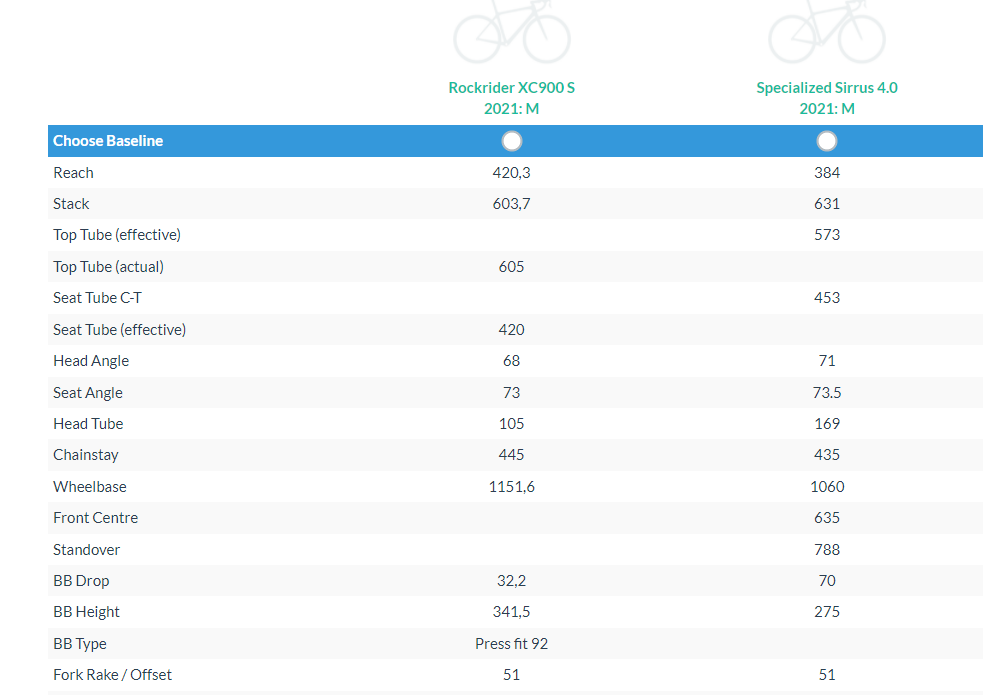Click the Seat Angle row label

pos(88,393)
